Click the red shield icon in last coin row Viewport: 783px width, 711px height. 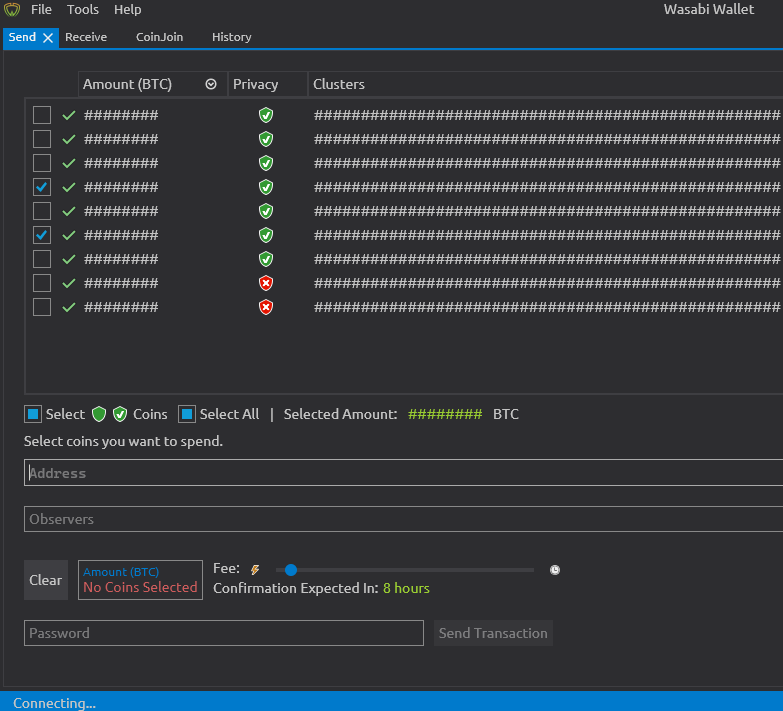coord(266,307)
